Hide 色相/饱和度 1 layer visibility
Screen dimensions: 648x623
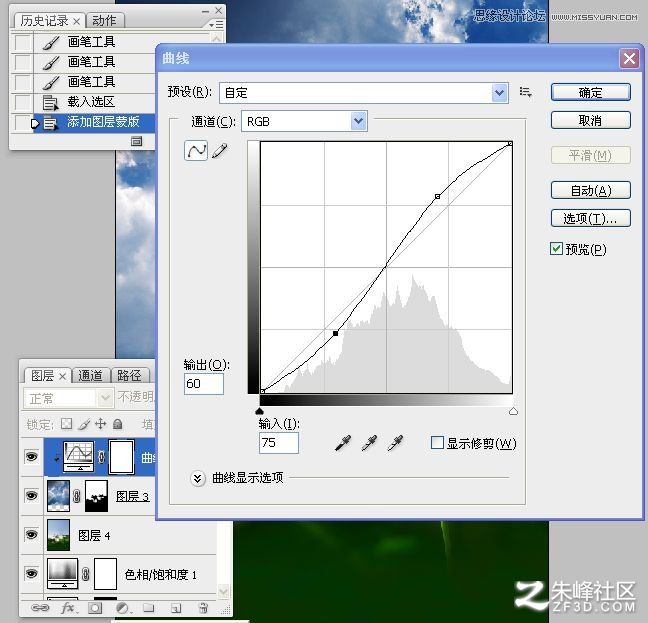31,573
